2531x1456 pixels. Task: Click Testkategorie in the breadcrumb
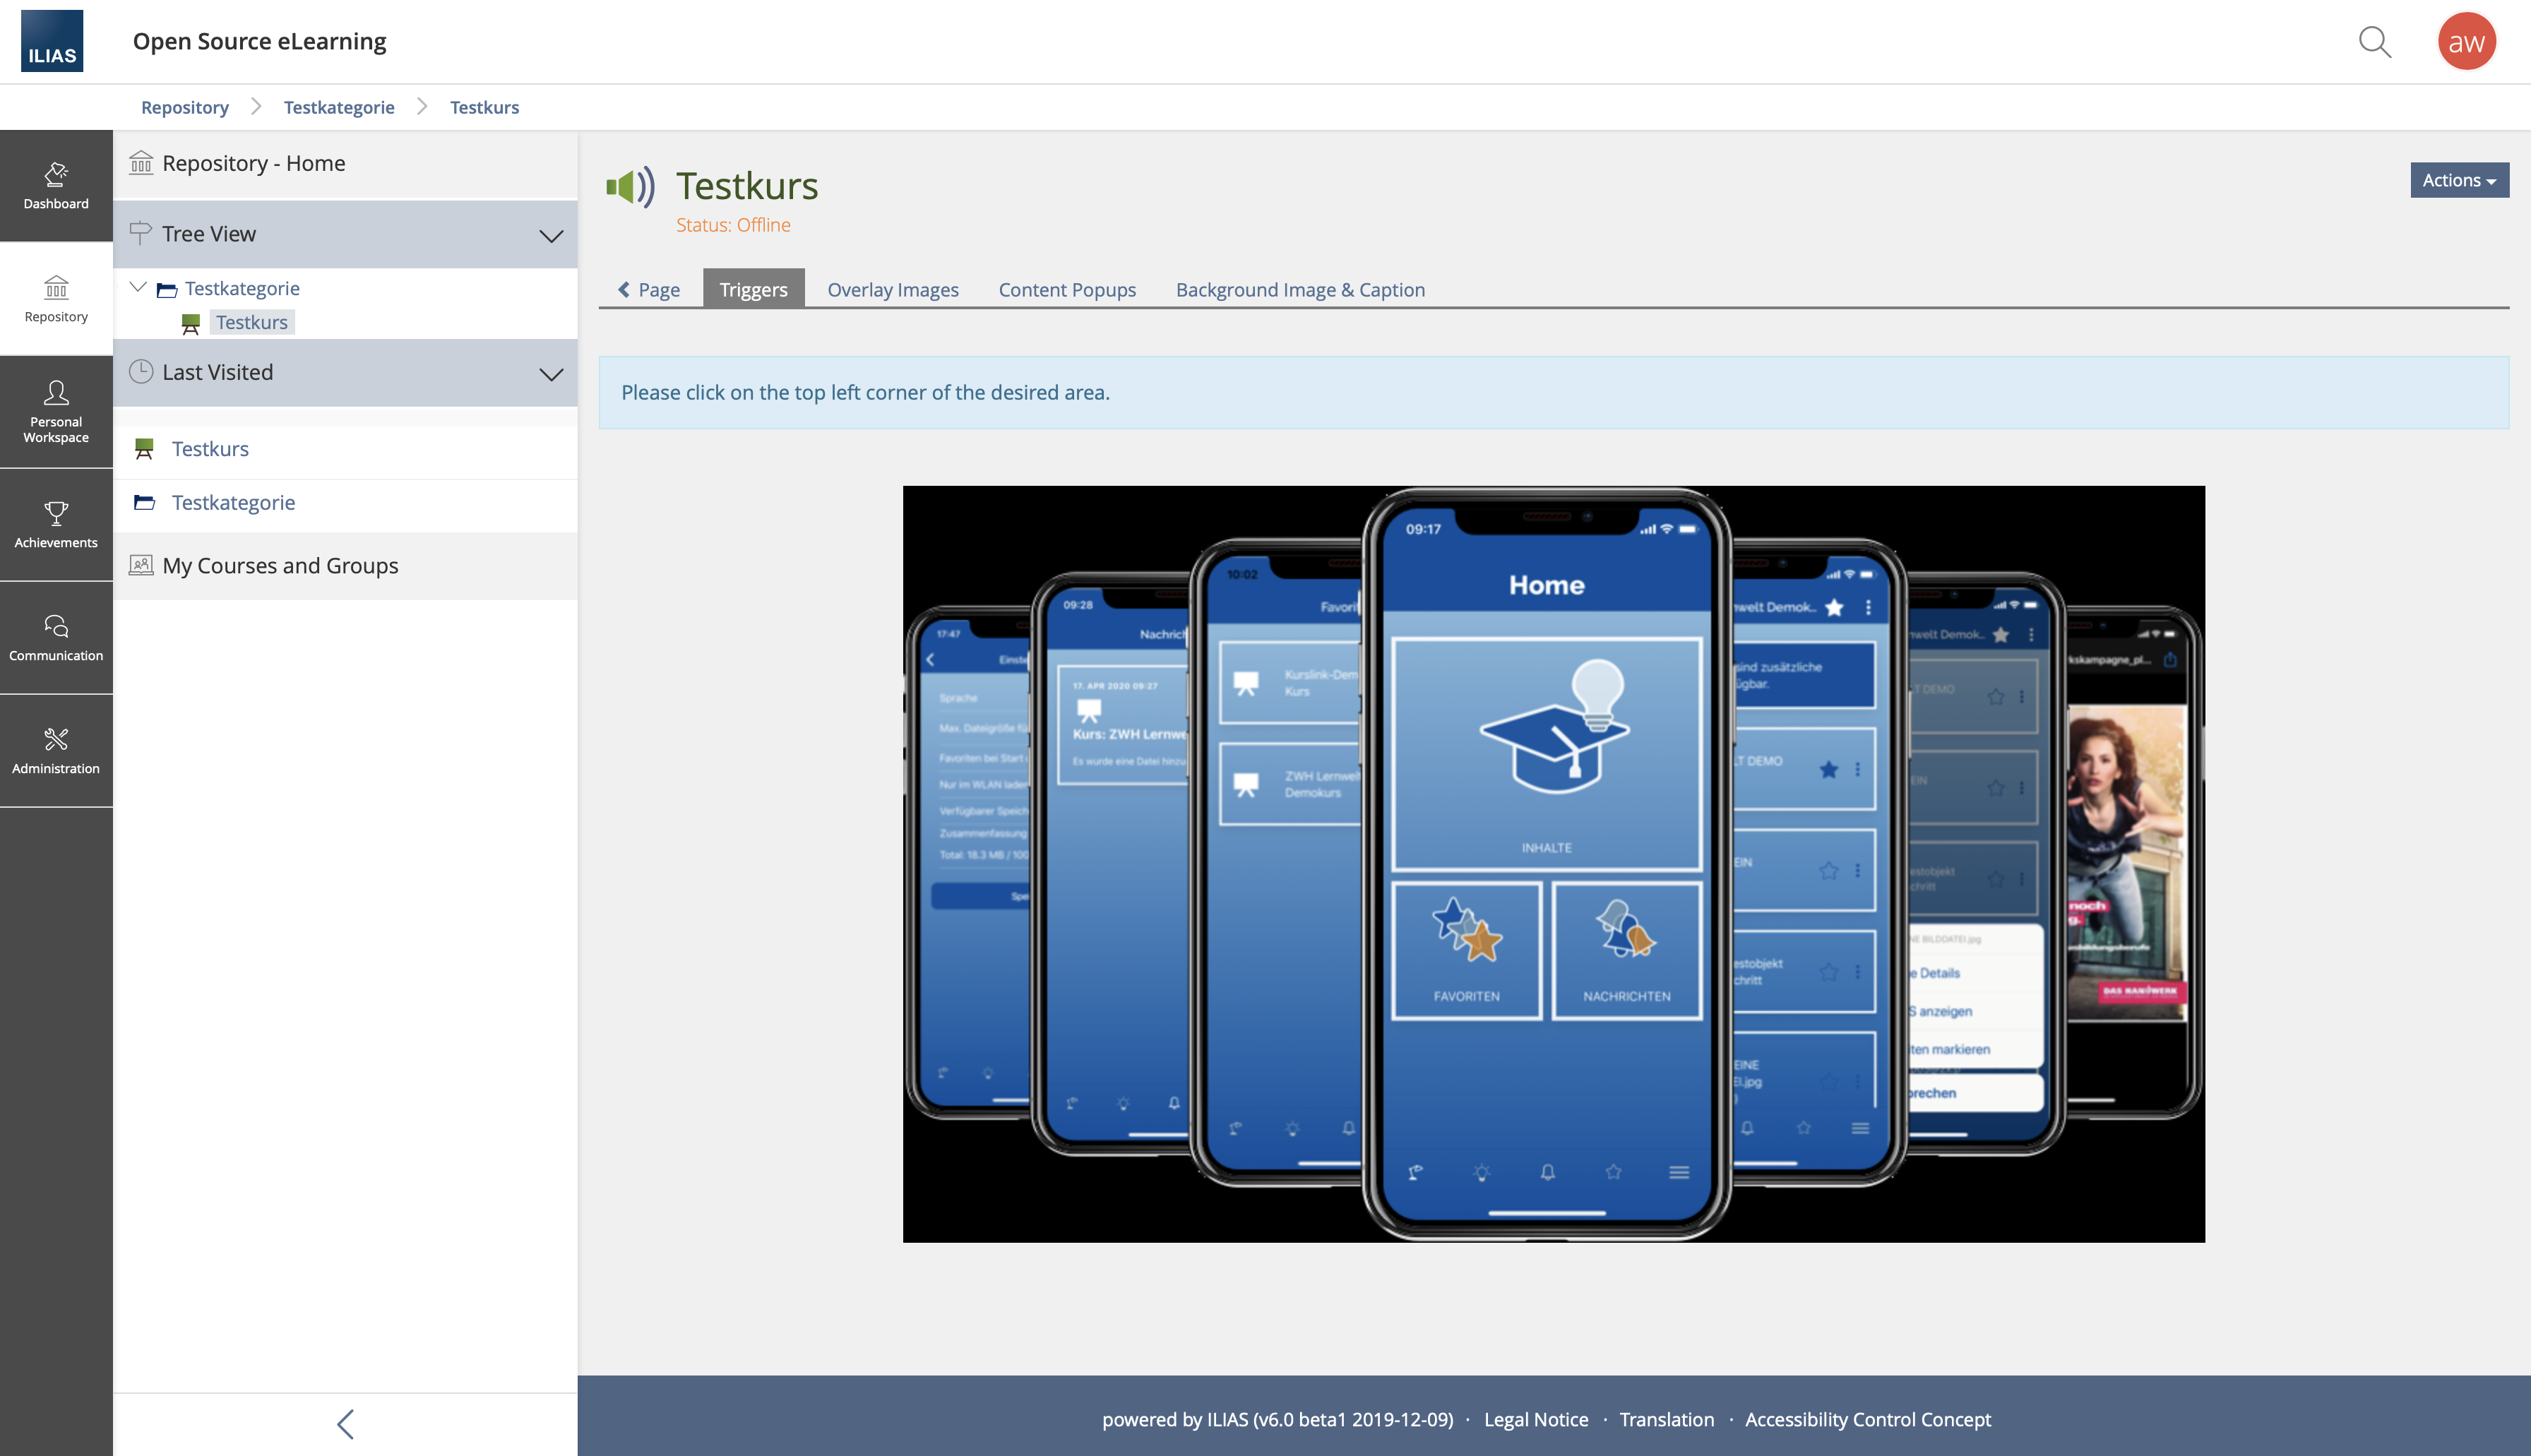tap(338, 107)
